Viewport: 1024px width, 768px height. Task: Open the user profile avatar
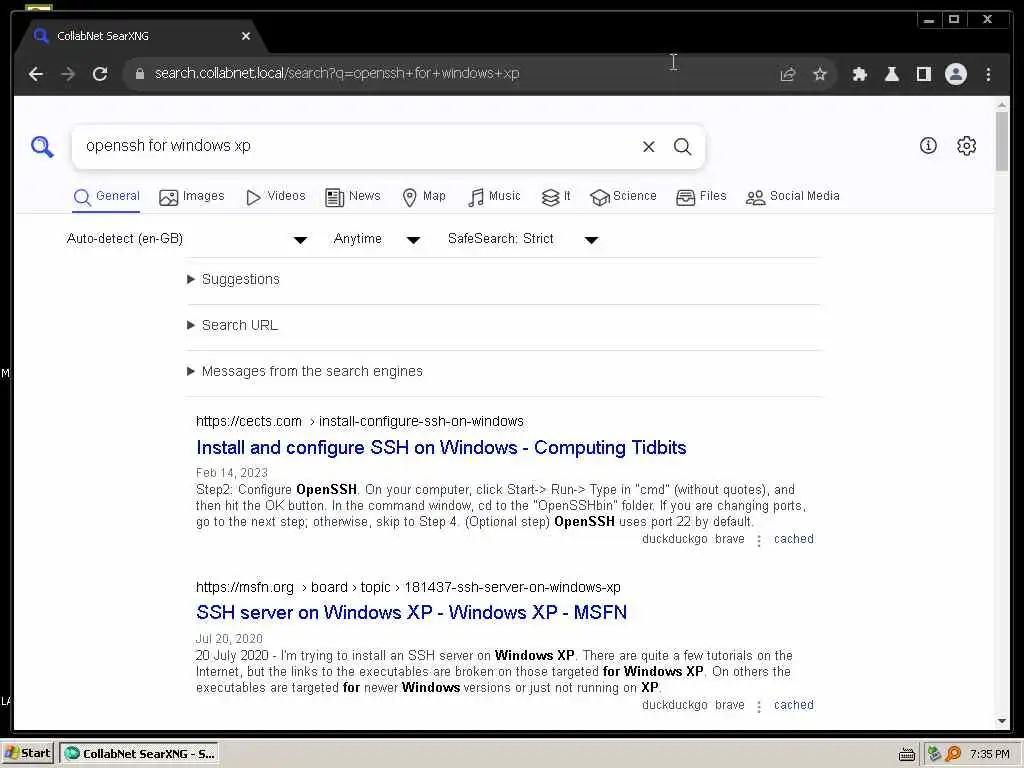pyautogui.click(x=955, y=74)
